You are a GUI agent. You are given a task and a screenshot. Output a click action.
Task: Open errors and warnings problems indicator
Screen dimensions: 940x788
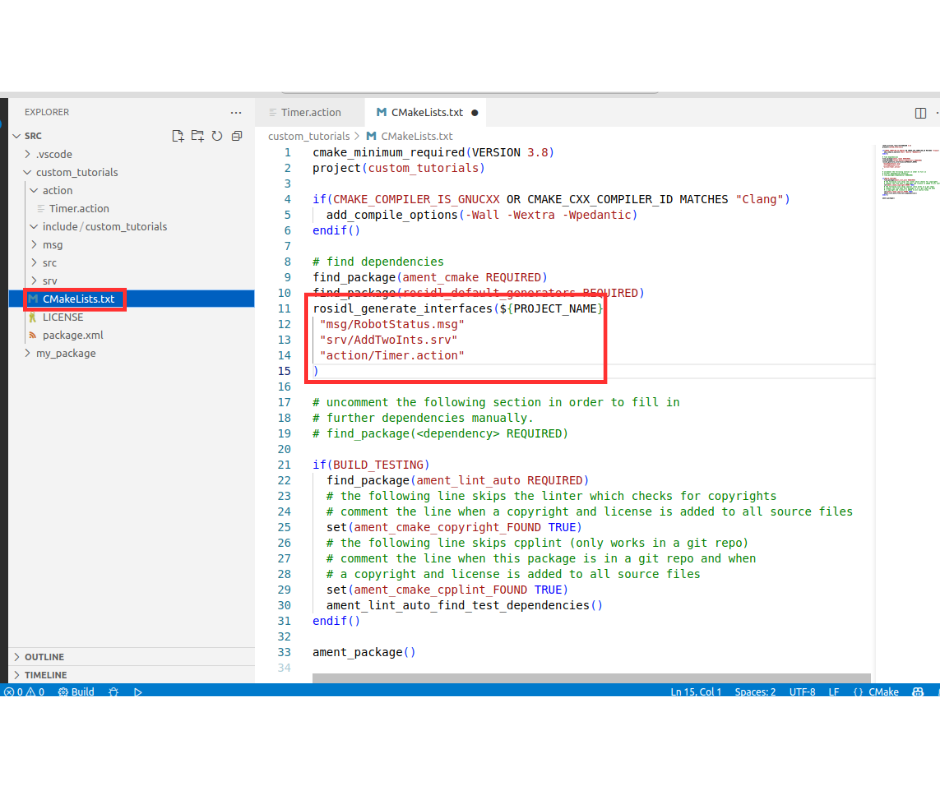pos(24,692)
